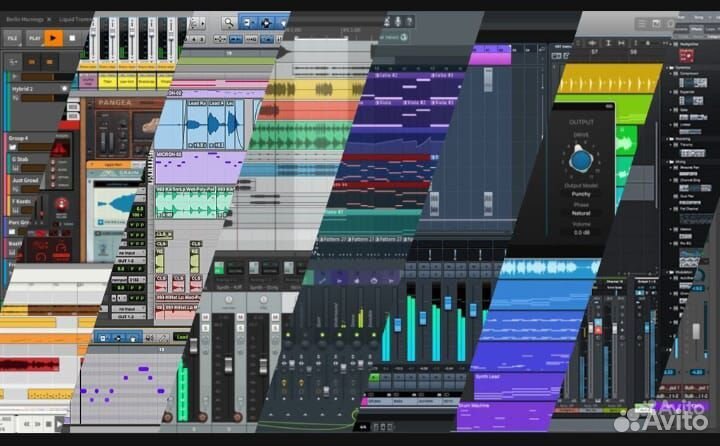Screen dimensions: 720x446
Task: Open the Punchy output model dropdown
Action: [581, 194]
